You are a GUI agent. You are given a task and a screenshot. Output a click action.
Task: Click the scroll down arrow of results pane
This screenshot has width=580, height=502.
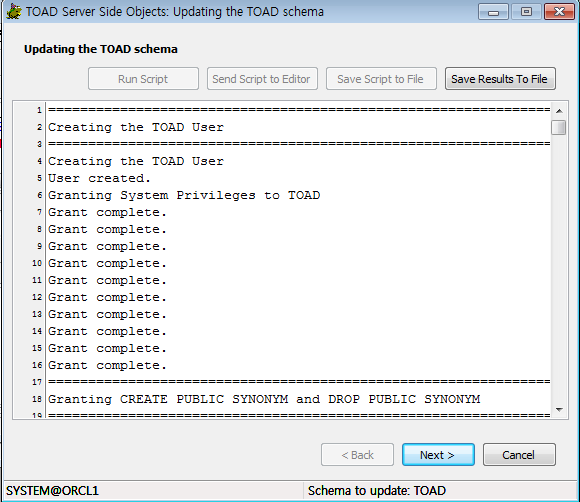pyautogui.click(x=559, y=410)
